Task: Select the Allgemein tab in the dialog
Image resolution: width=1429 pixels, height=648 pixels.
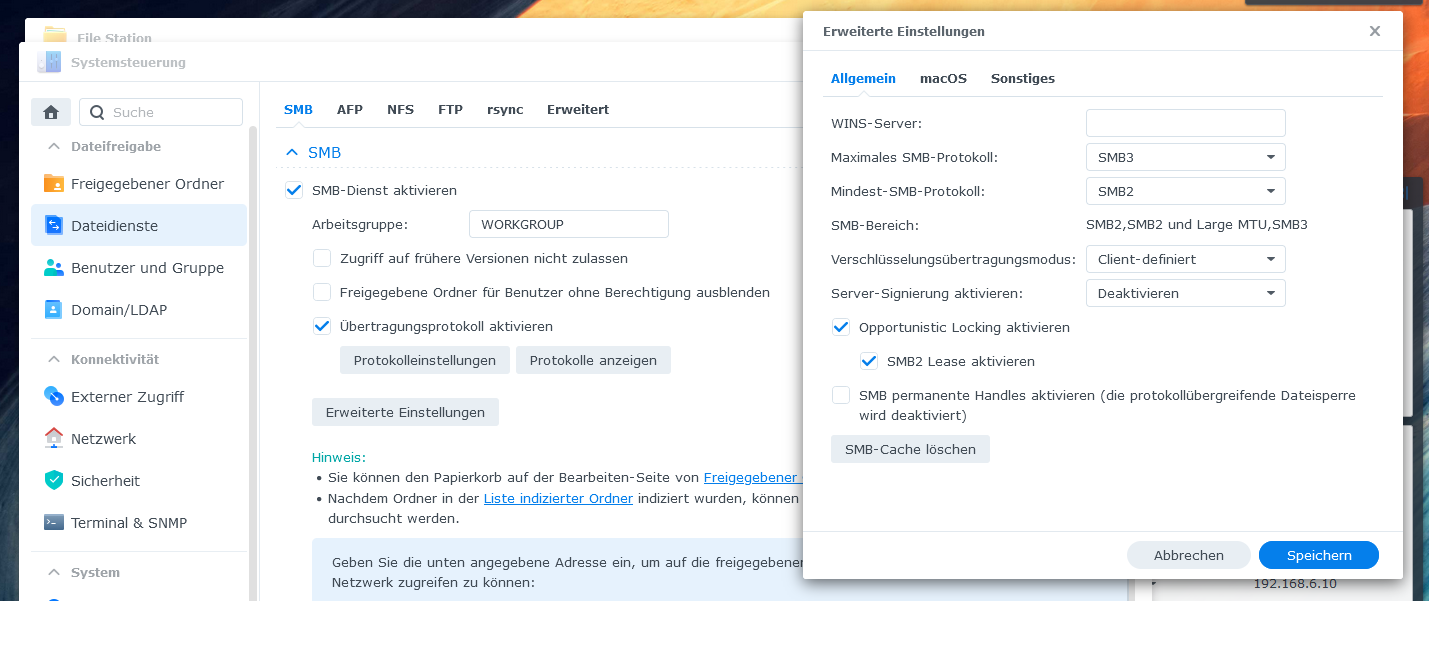Action: click(x=863, y=78)
